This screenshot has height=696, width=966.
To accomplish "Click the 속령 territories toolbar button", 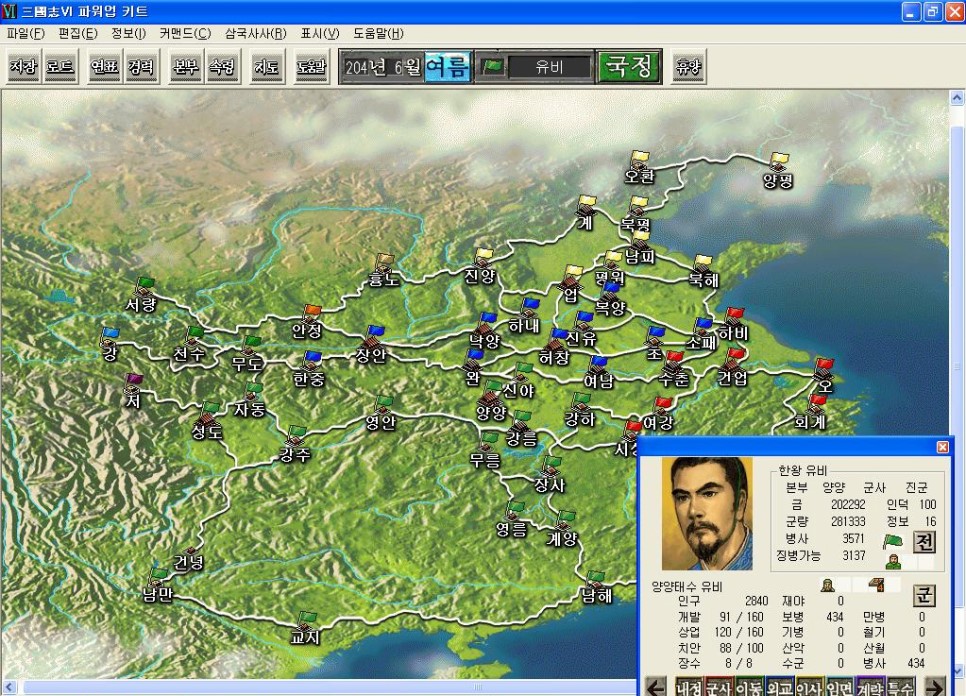I will [222, 67].
